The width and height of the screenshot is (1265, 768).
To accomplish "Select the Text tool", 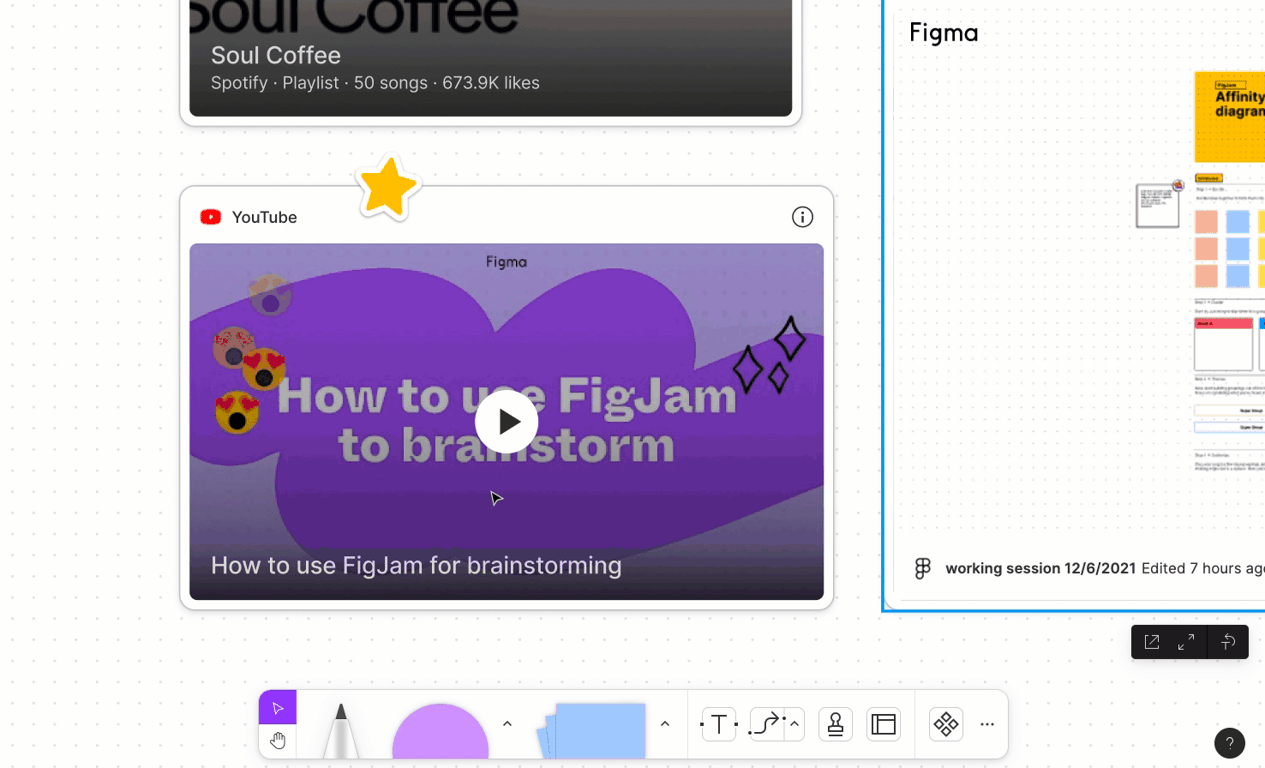I will click(x=719, y=724).
